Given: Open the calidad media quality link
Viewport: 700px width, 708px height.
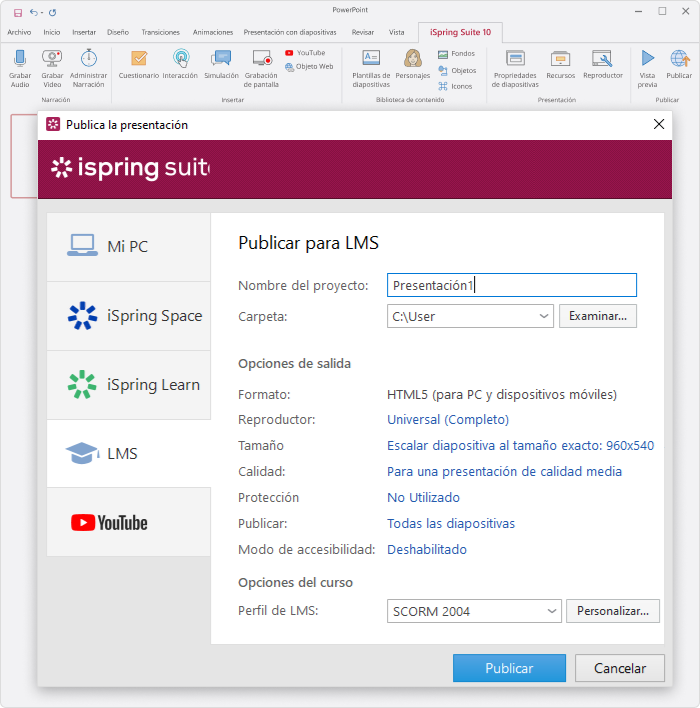Looking at the screenshot, I should point(504,471).
